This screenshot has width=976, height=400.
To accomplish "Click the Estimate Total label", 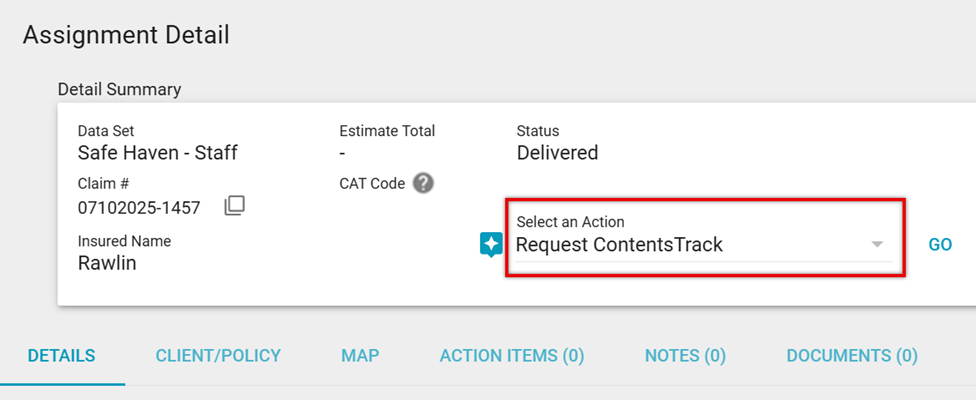I will [x=387, y=131].
